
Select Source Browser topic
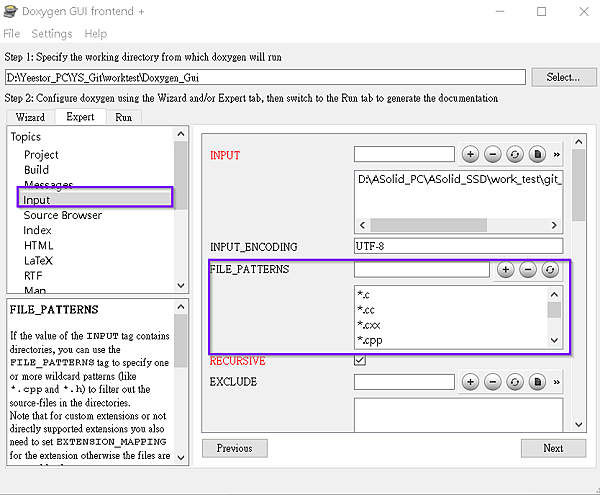point(63,215)
